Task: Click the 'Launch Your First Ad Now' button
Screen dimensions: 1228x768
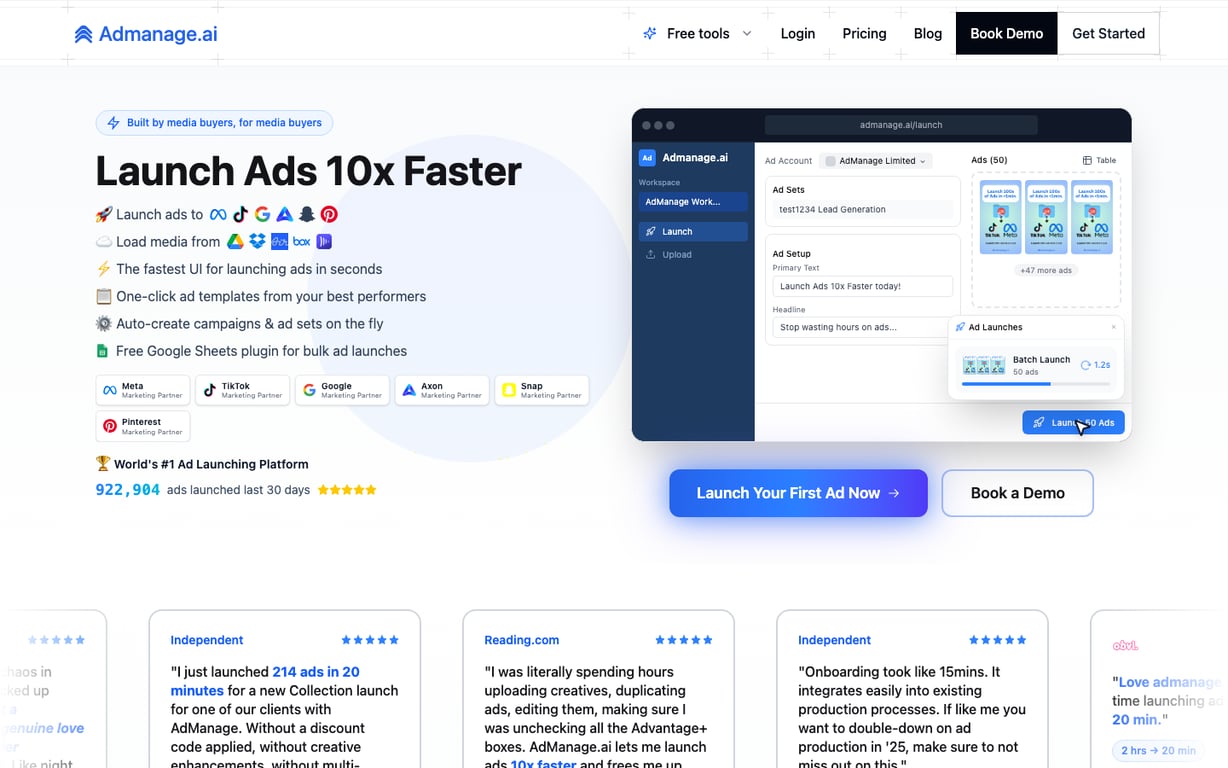Action: (x=797, y=492)
